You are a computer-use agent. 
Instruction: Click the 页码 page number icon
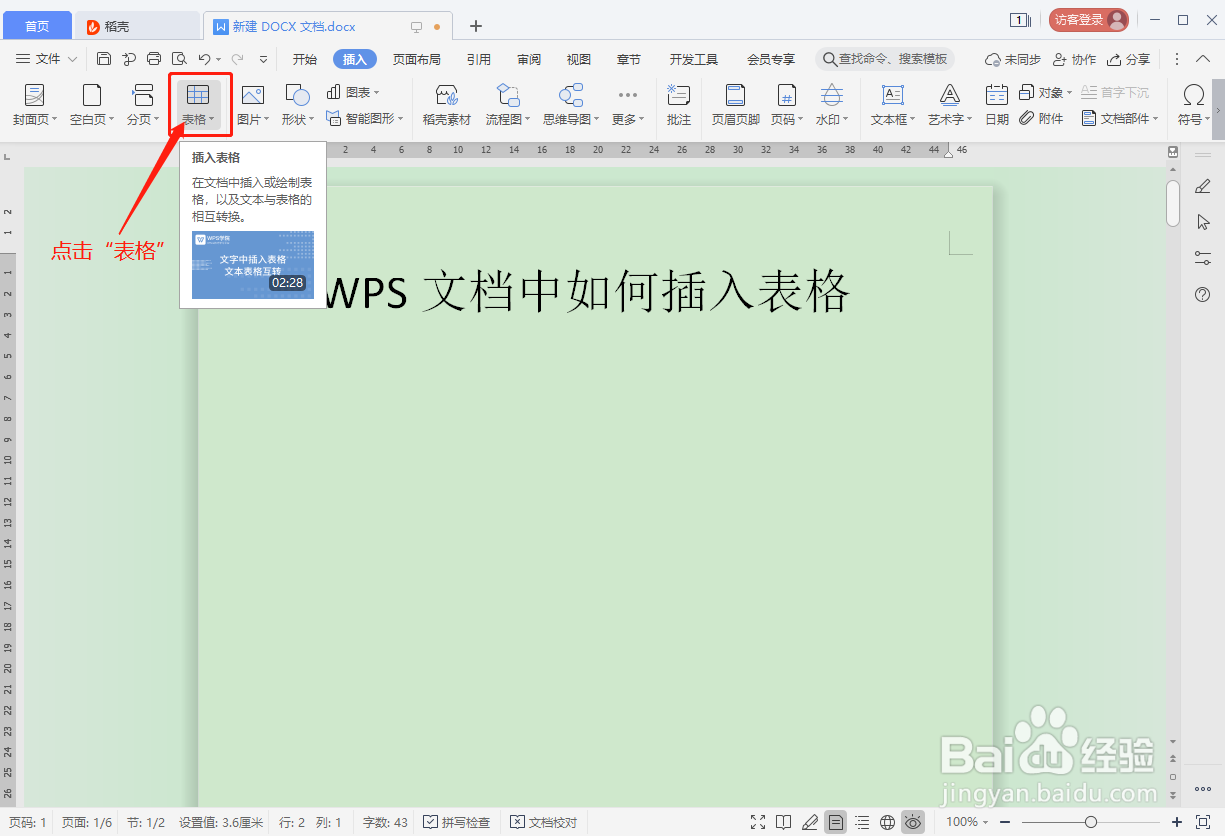787,96
